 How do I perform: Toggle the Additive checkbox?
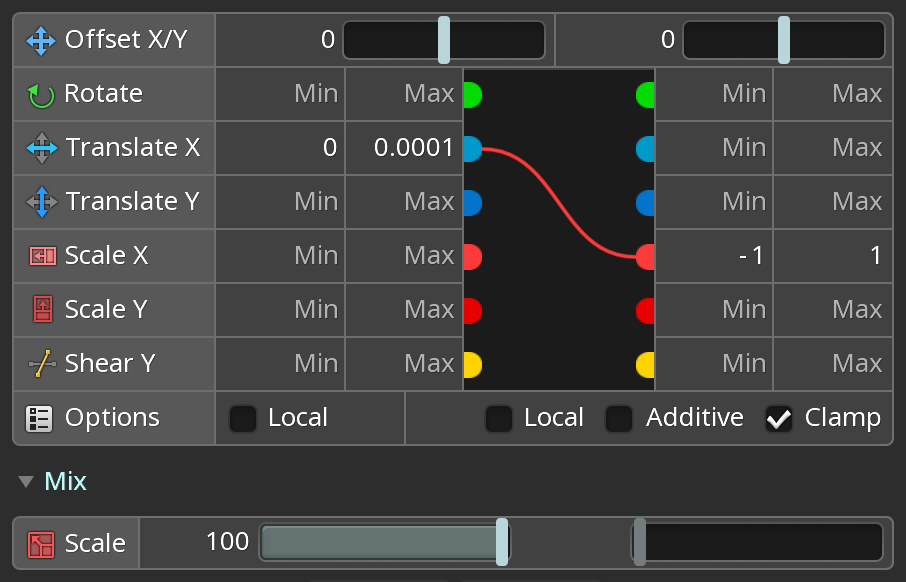(619, 418)
